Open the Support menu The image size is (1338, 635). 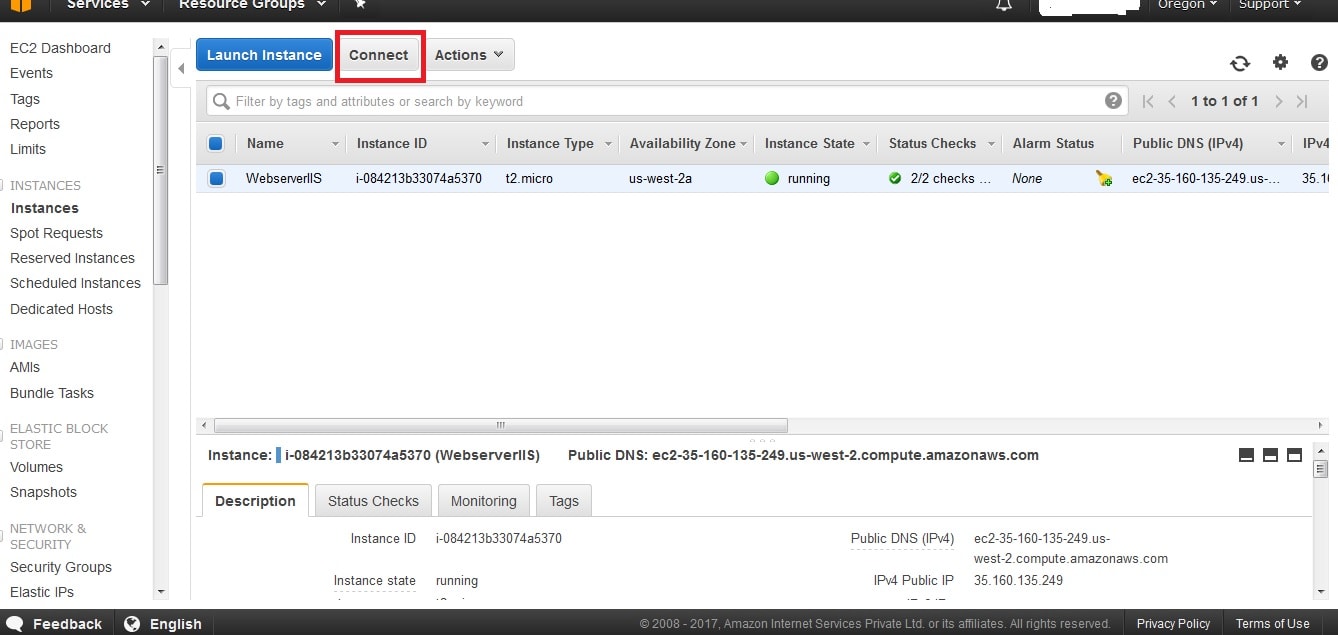pyautogui.click(x=1270, y=5)
